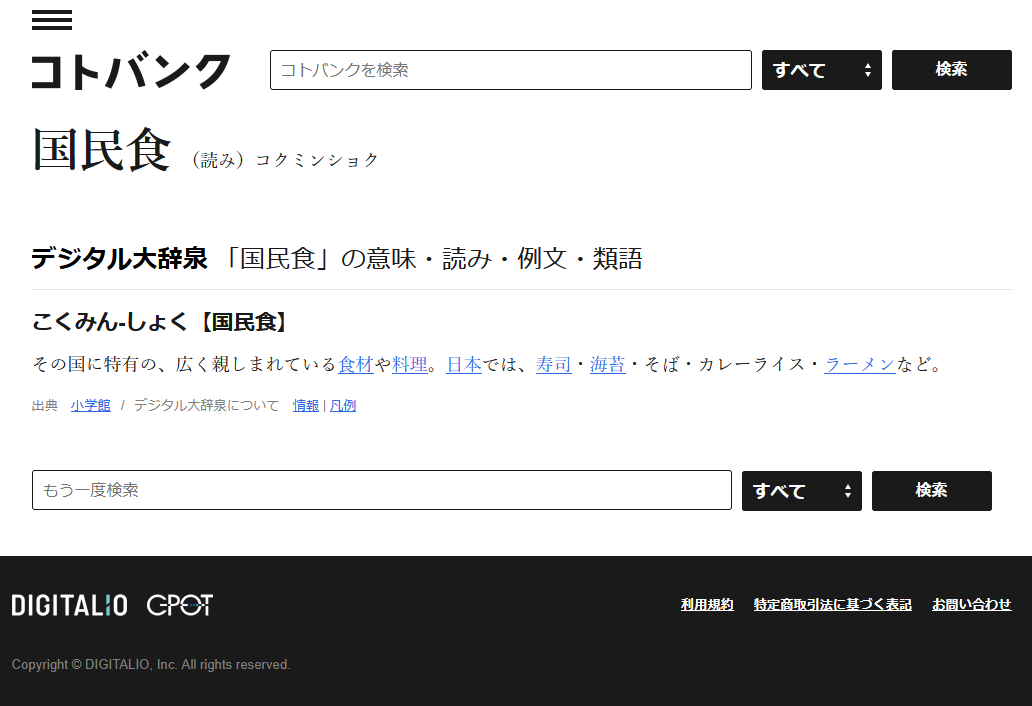
Task: Open the lower すべて dropdown
Action: (x=801, y=491)
